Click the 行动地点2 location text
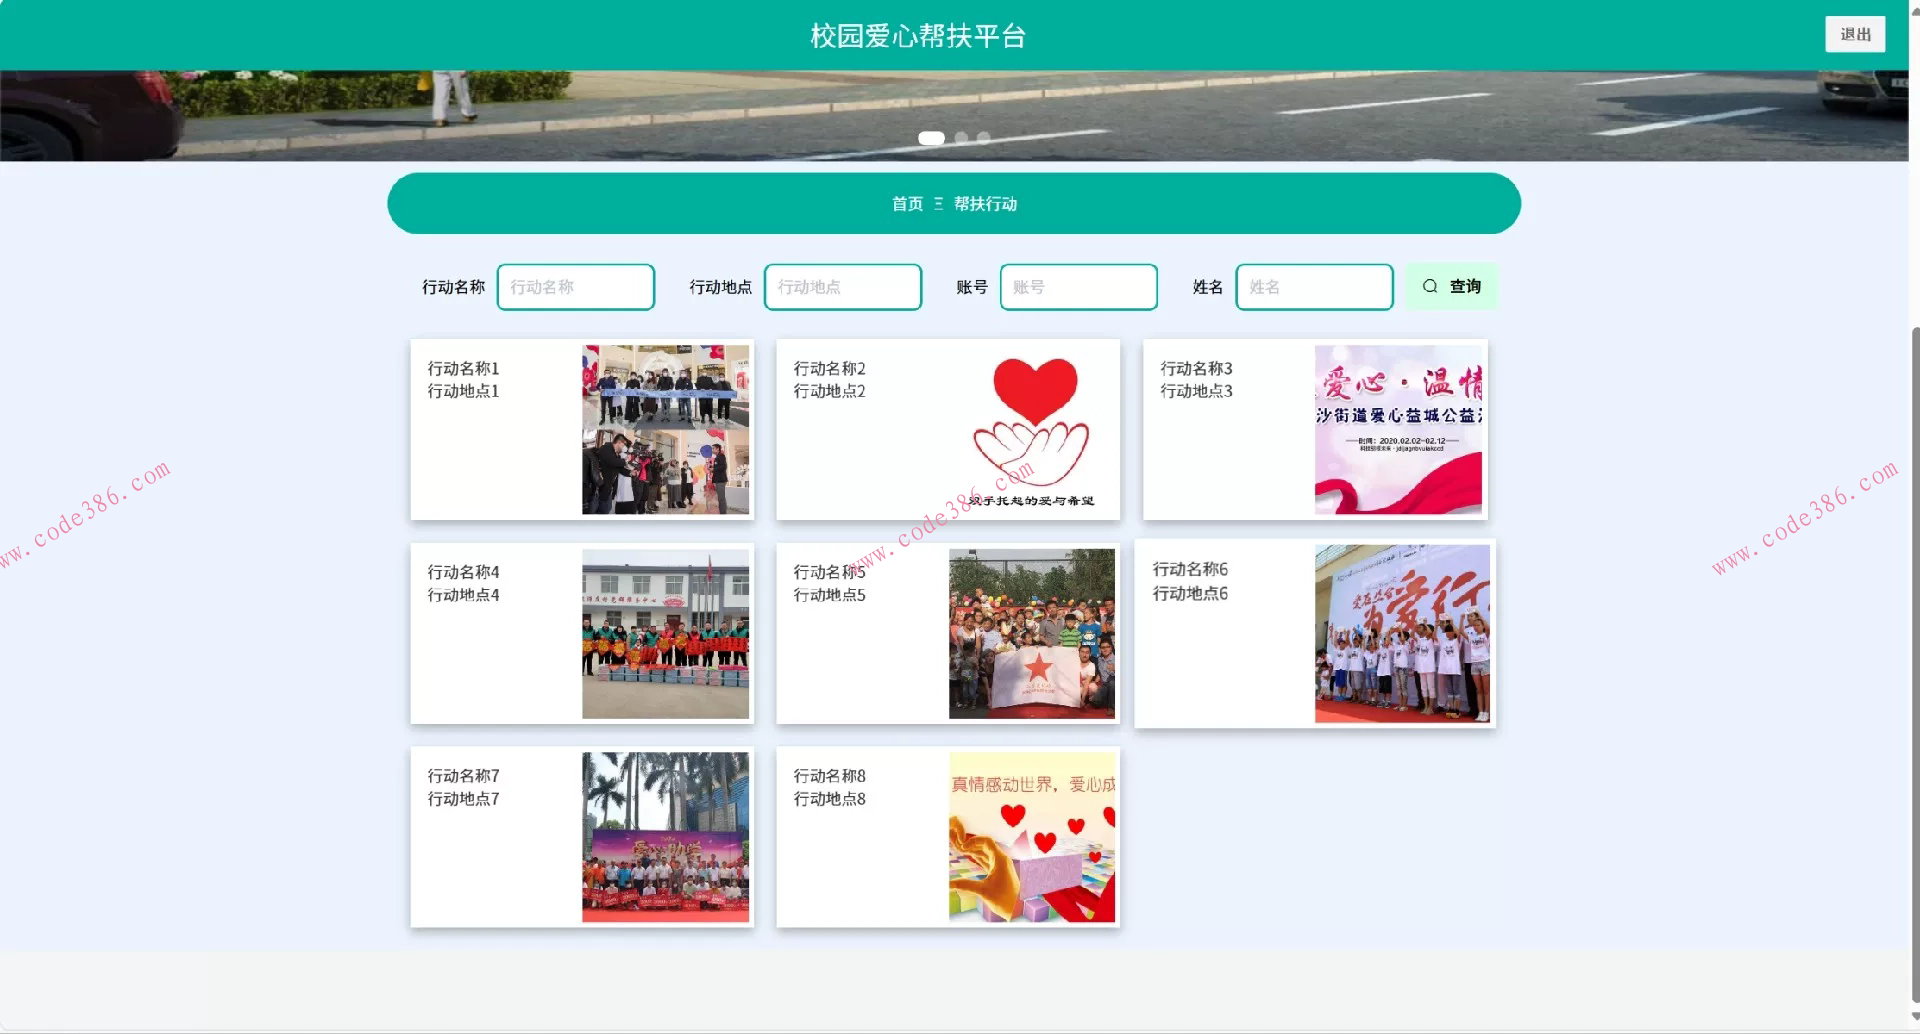 pos(829,391)
